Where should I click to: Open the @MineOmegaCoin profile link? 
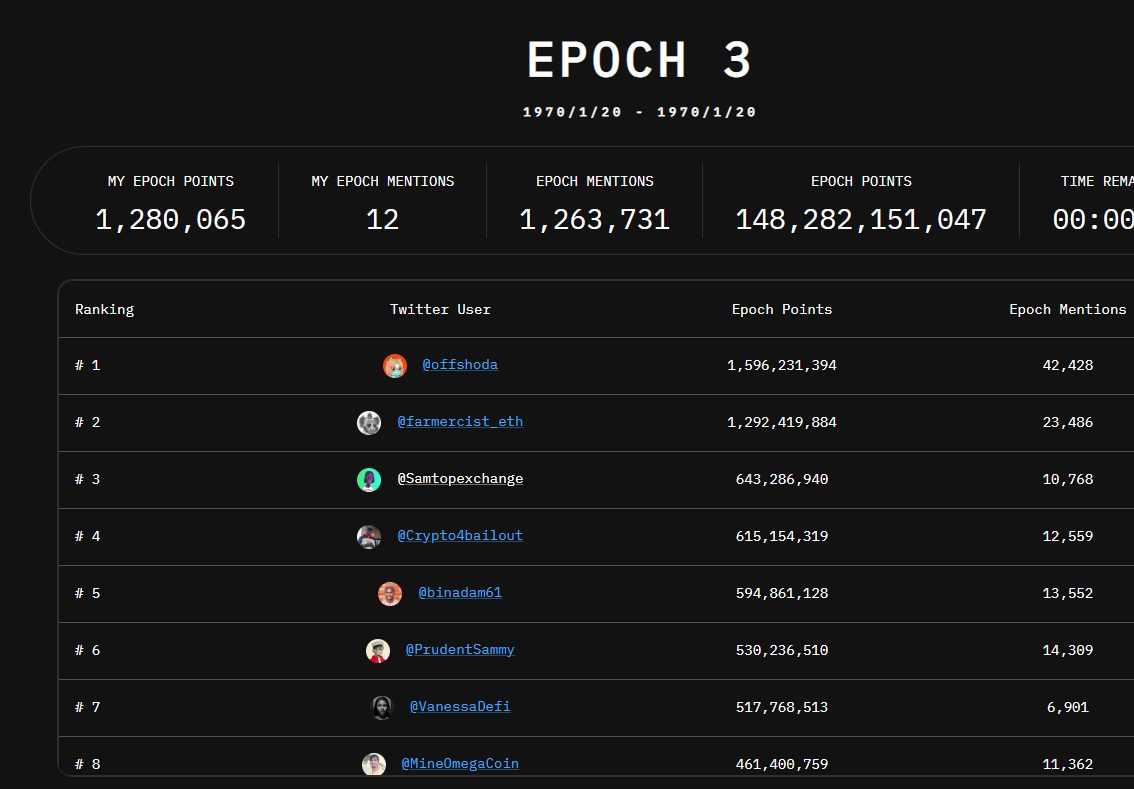pos(460,764)
